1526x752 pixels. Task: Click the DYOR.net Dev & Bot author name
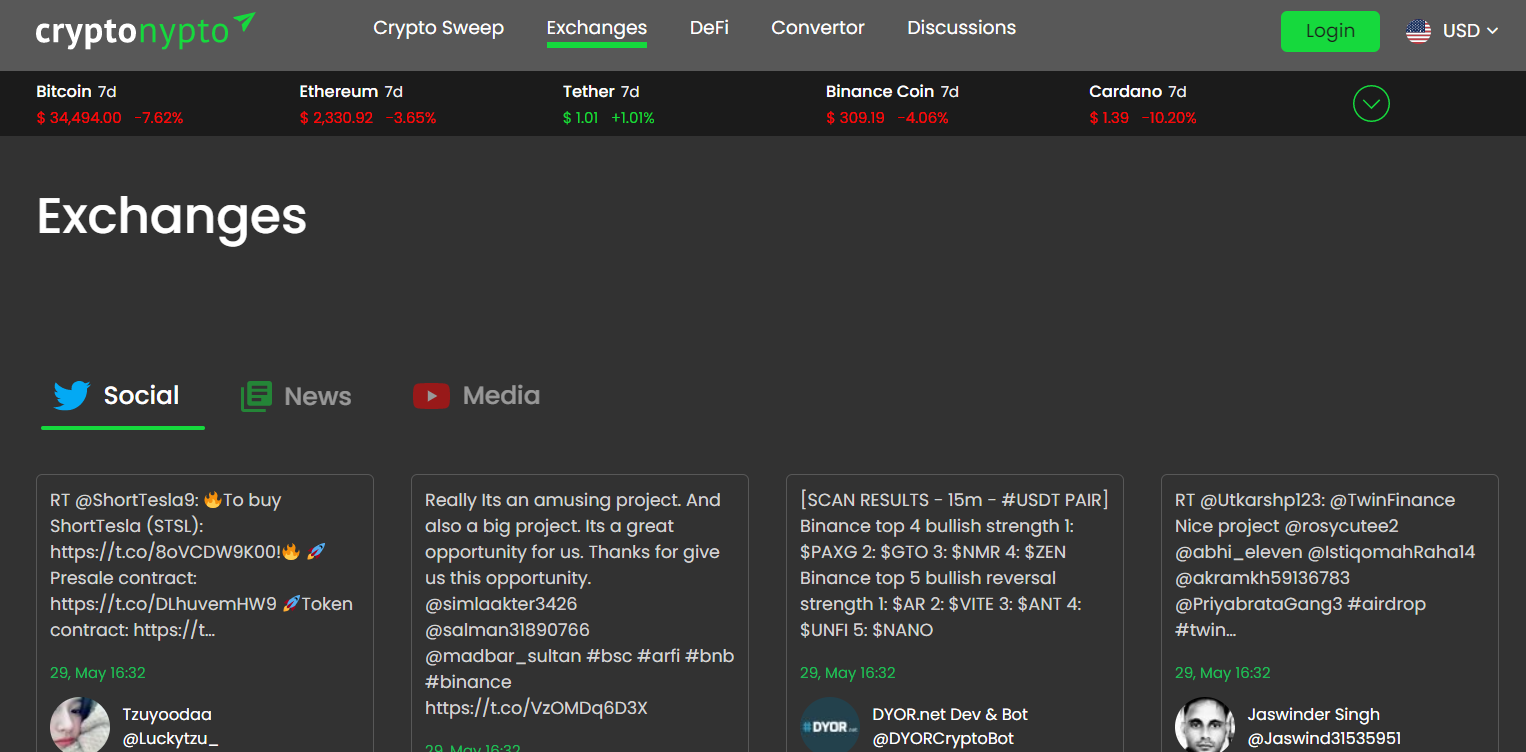coord(950,714)
